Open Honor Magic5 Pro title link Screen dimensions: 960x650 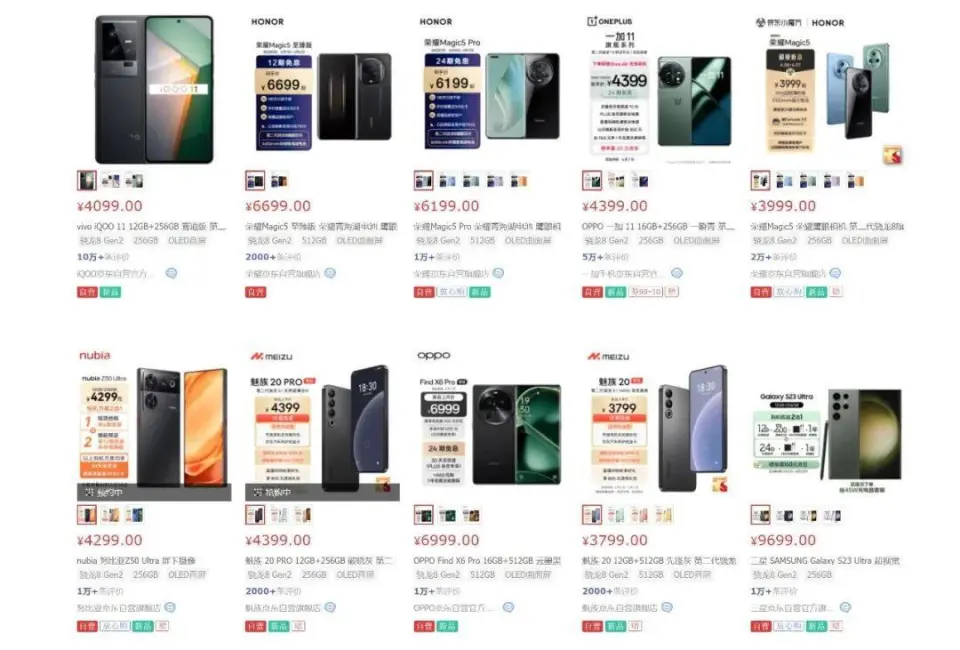487,226
